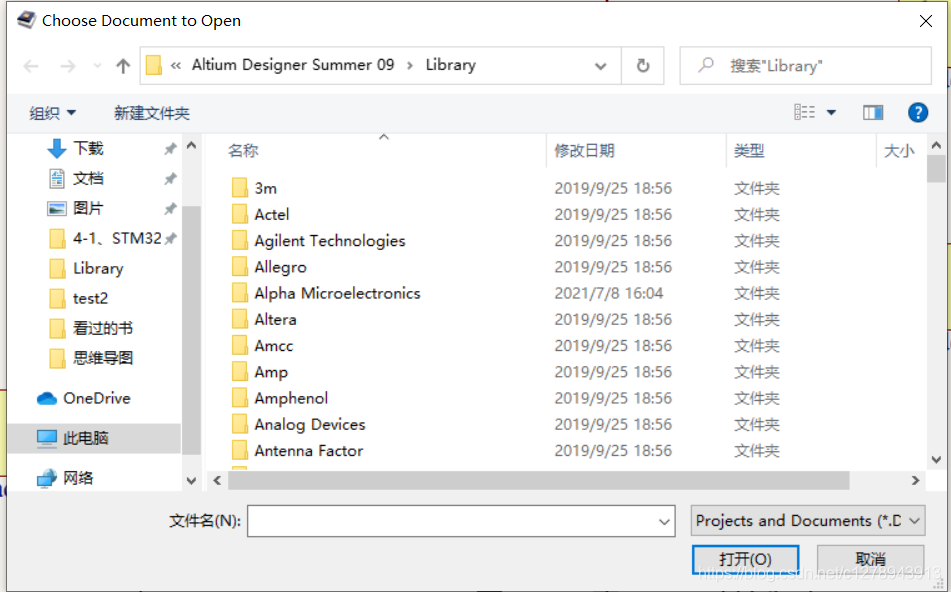Sort by the 名称 column header

243,151
